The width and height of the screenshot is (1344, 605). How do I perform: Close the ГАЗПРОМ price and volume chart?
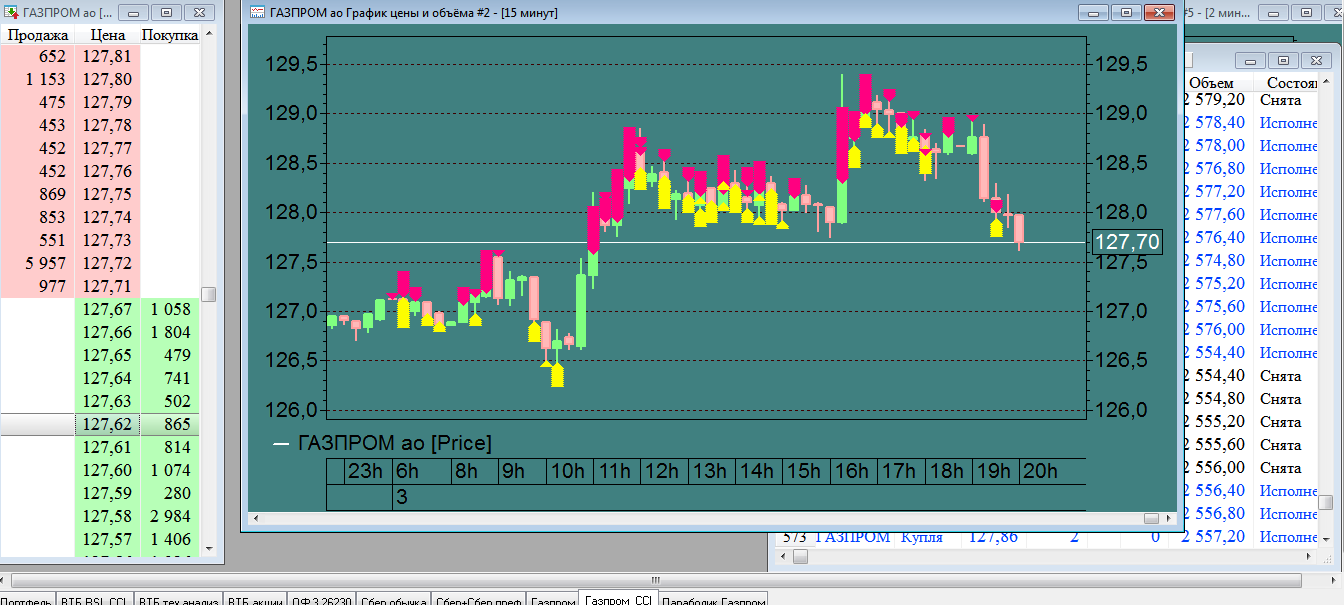[x=1159, y=12]
